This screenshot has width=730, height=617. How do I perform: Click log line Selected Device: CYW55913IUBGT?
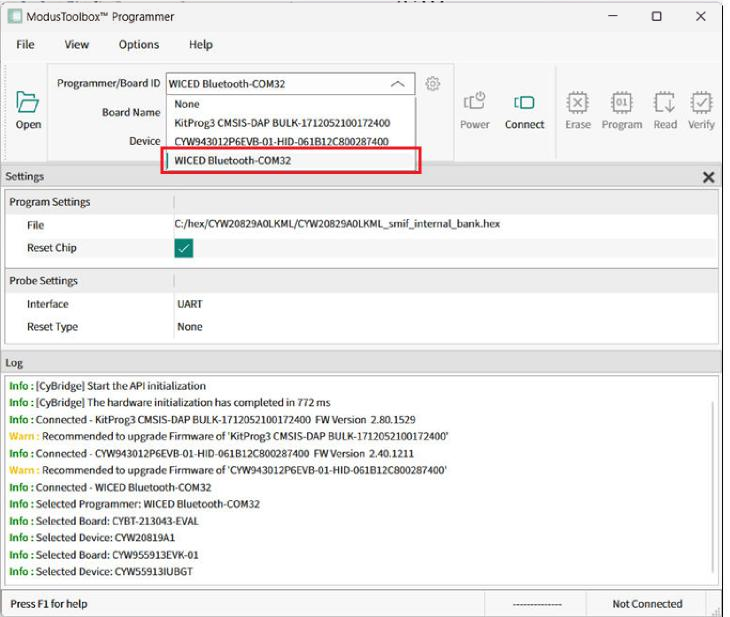point(101,572)
